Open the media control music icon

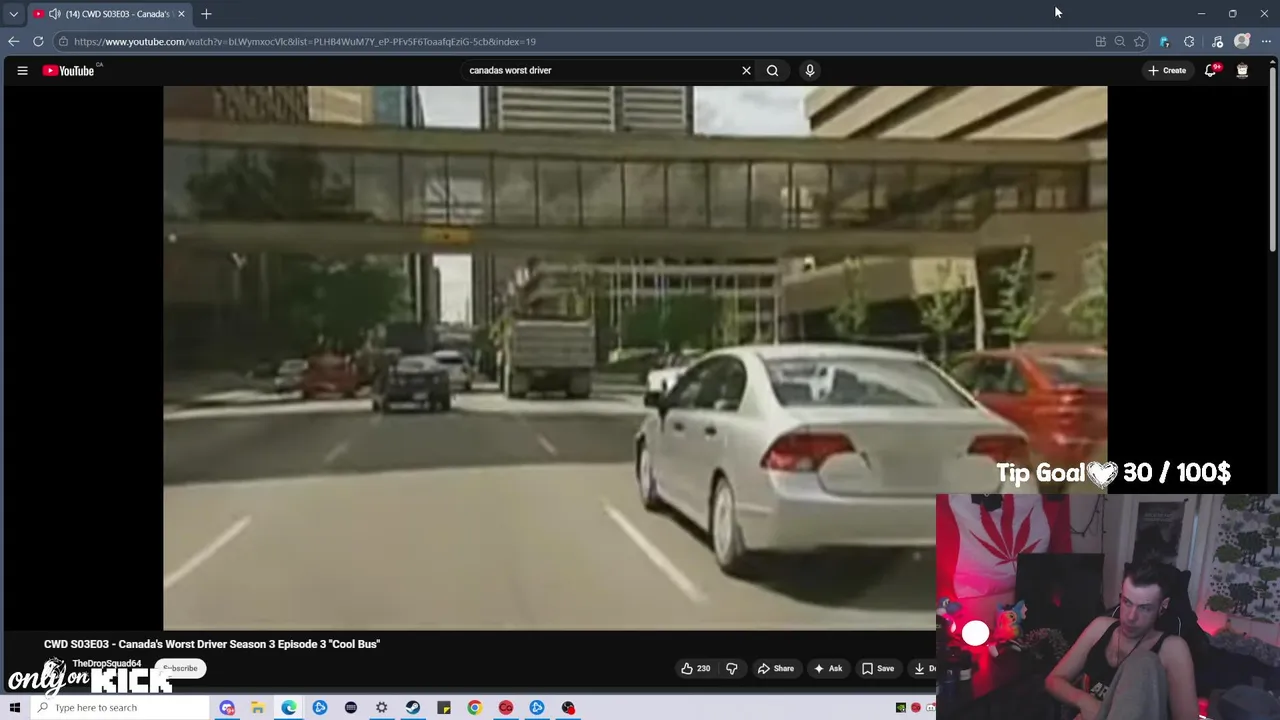(x=1217, y=41)
